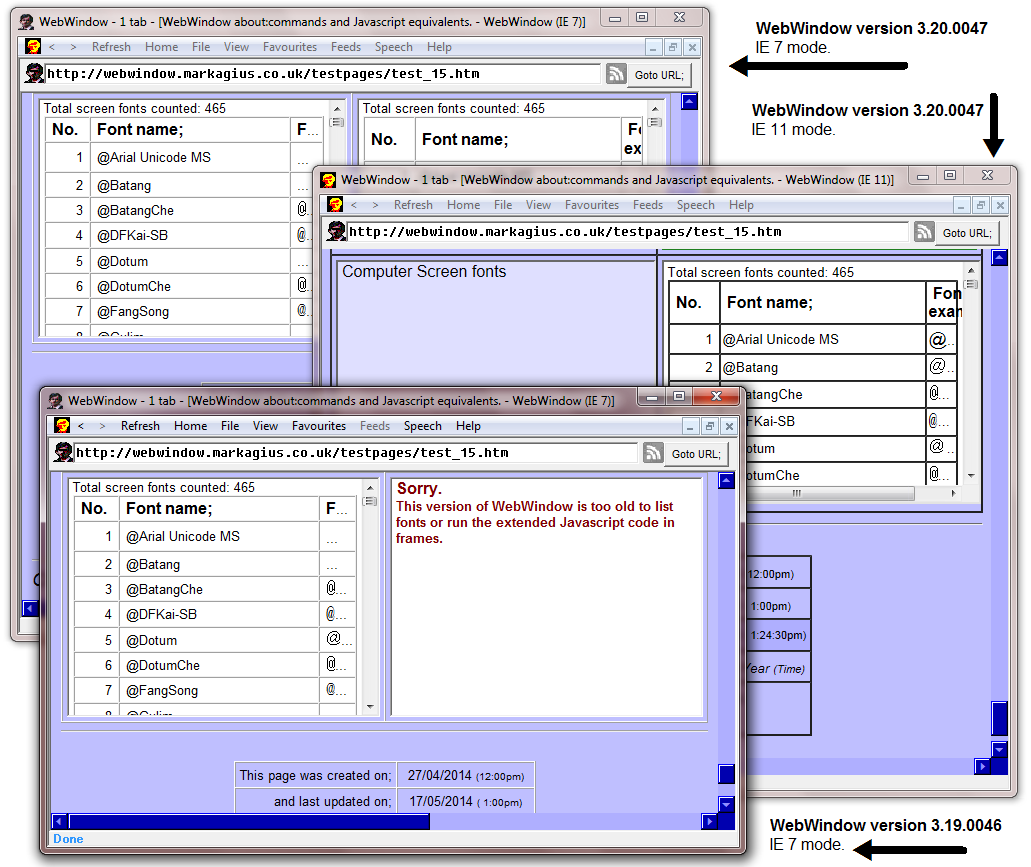Select the back navigation arrow in the front window
This screenshot has height=867, width=1031.
[81, 426]
